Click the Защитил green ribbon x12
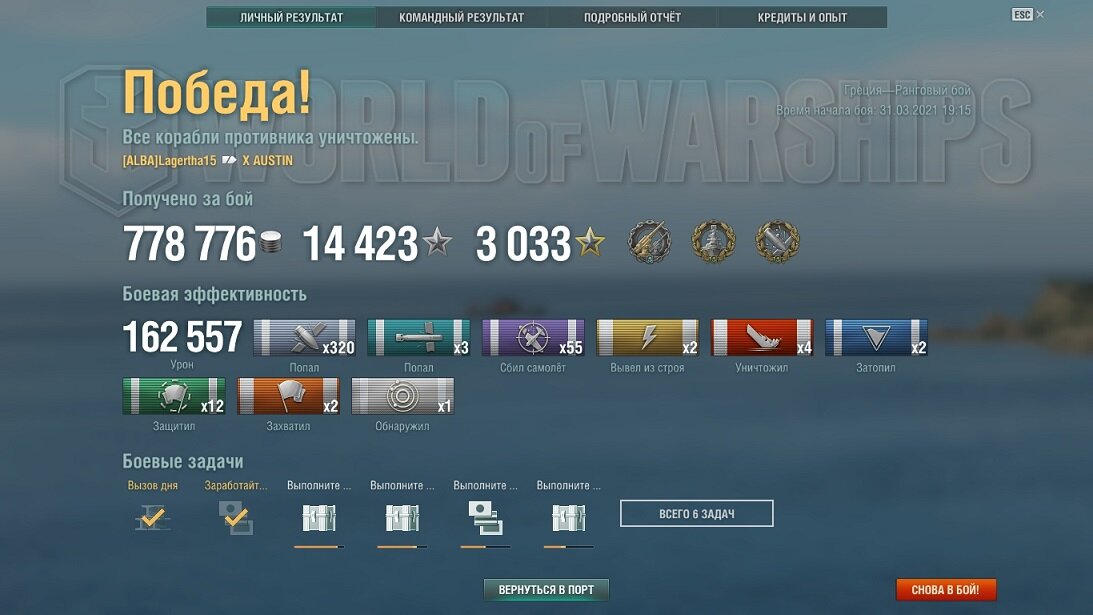 [174, 396]
